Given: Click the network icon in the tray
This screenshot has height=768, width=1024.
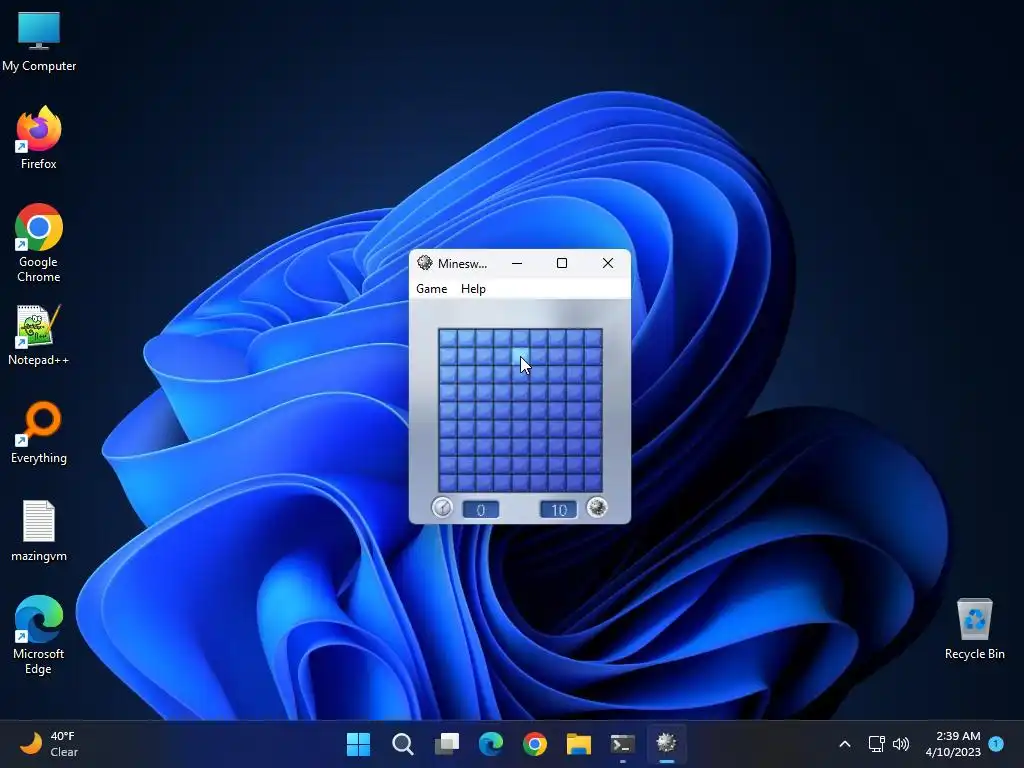Looking at the screenshot, I should (x=876, y=744).
